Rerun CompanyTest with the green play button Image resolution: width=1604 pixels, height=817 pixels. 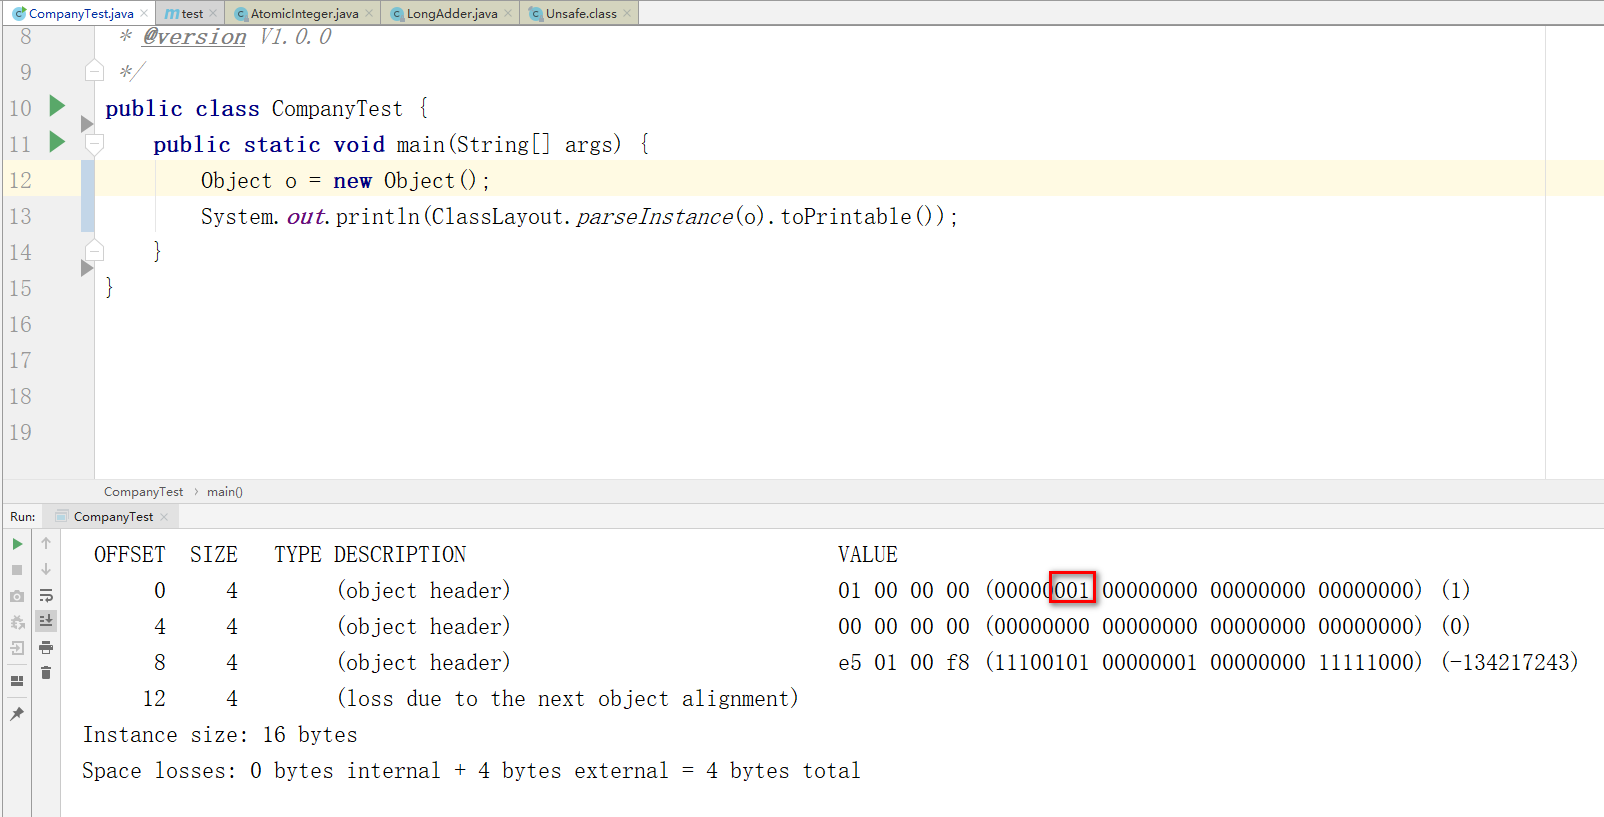[17, 544]
